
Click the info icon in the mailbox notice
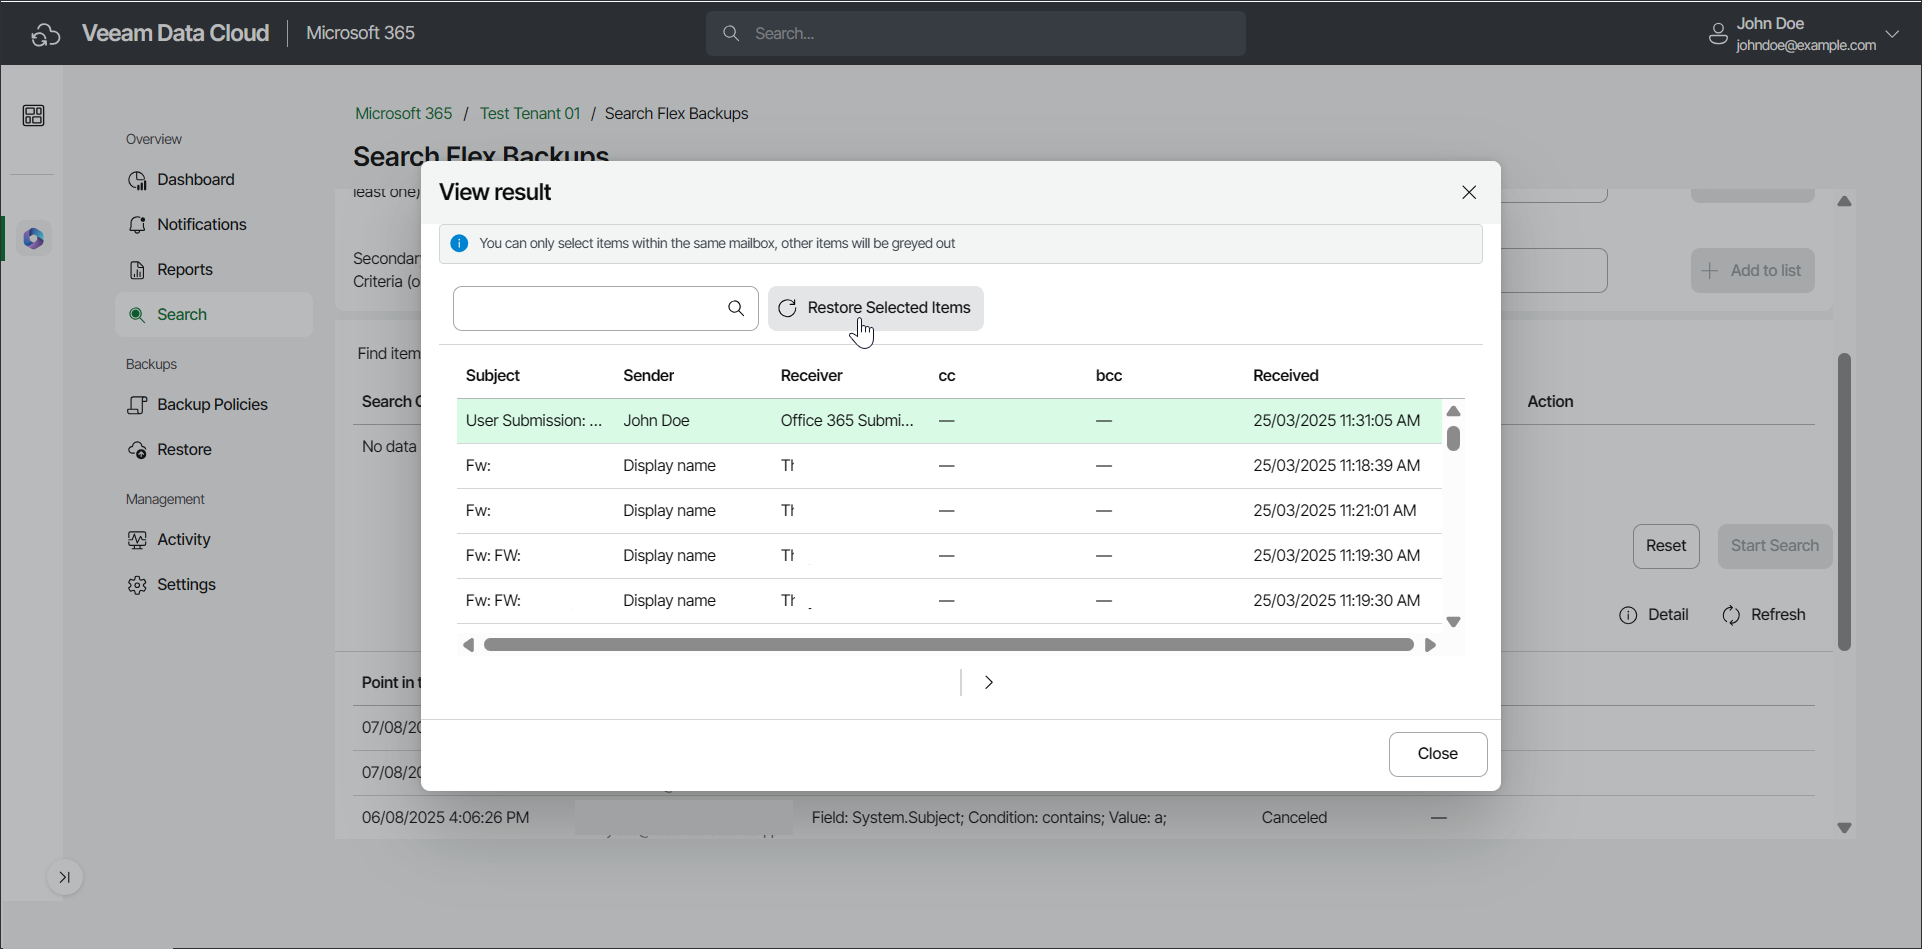coord(459,244)
